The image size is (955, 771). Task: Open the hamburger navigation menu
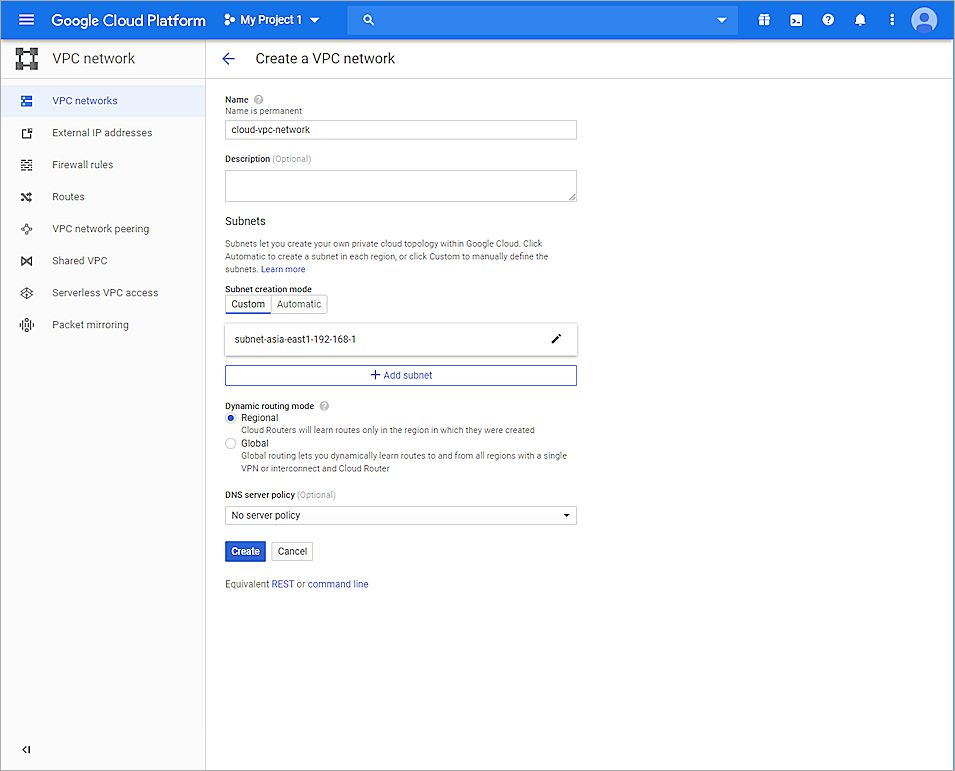click(x=27, y=20)
